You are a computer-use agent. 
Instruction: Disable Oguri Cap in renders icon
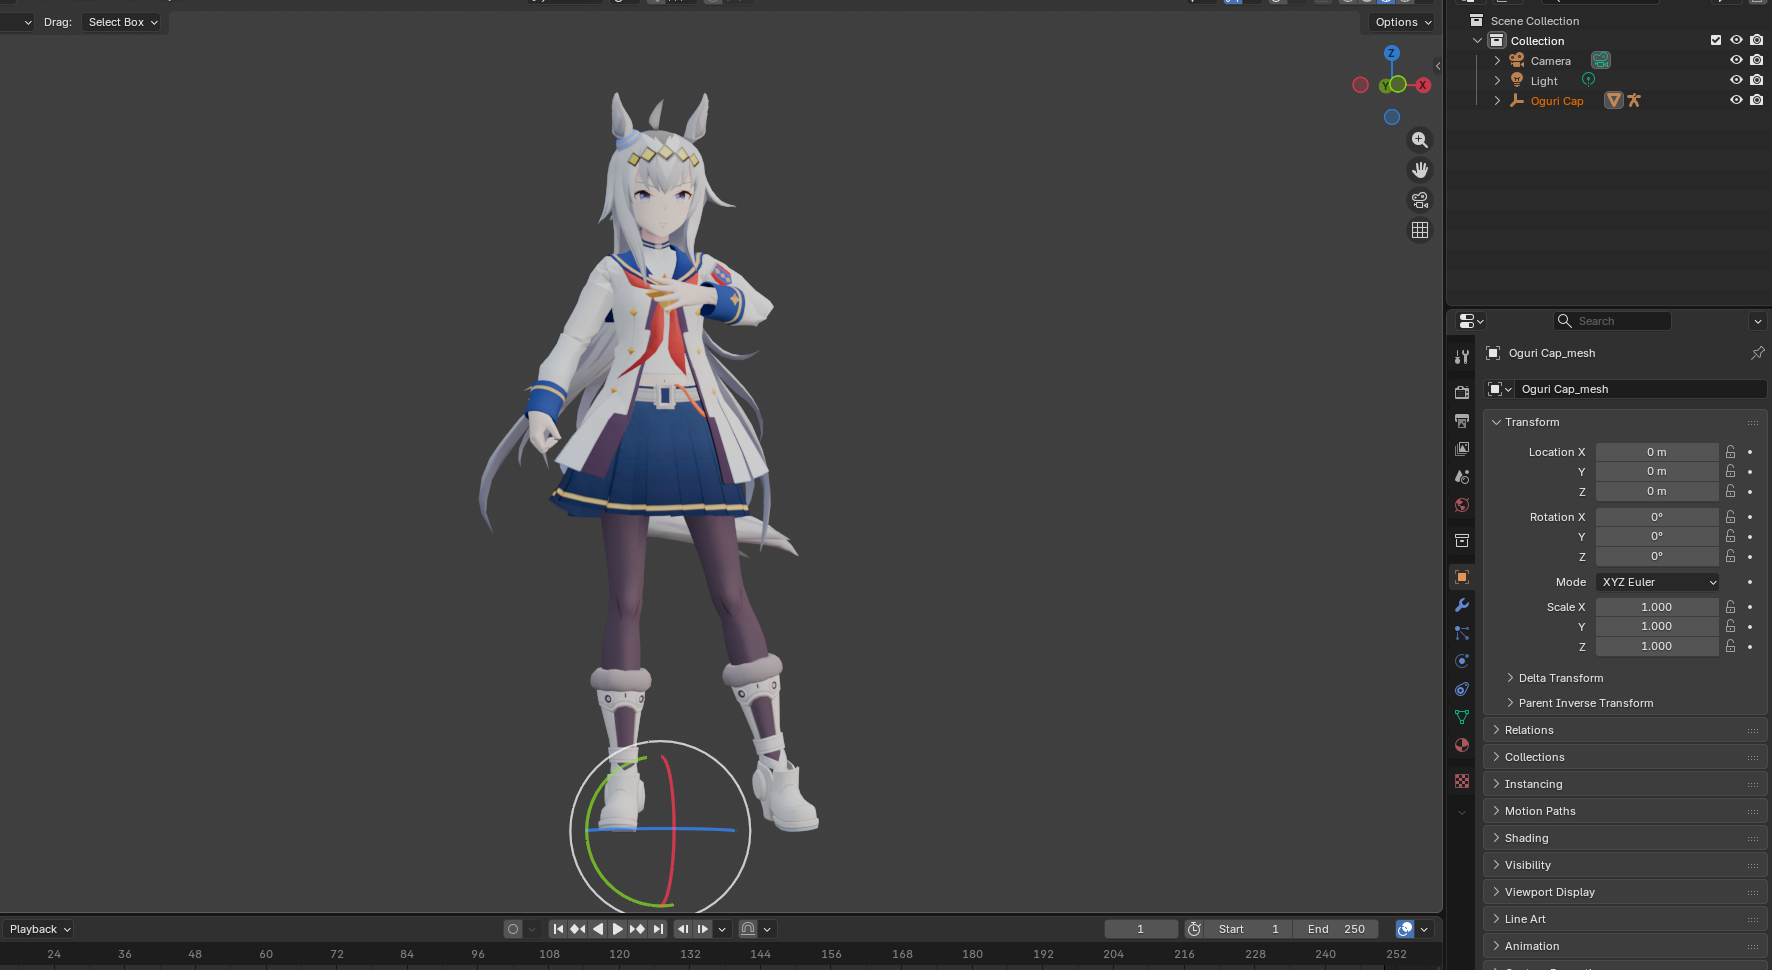tap(1756, 100)
